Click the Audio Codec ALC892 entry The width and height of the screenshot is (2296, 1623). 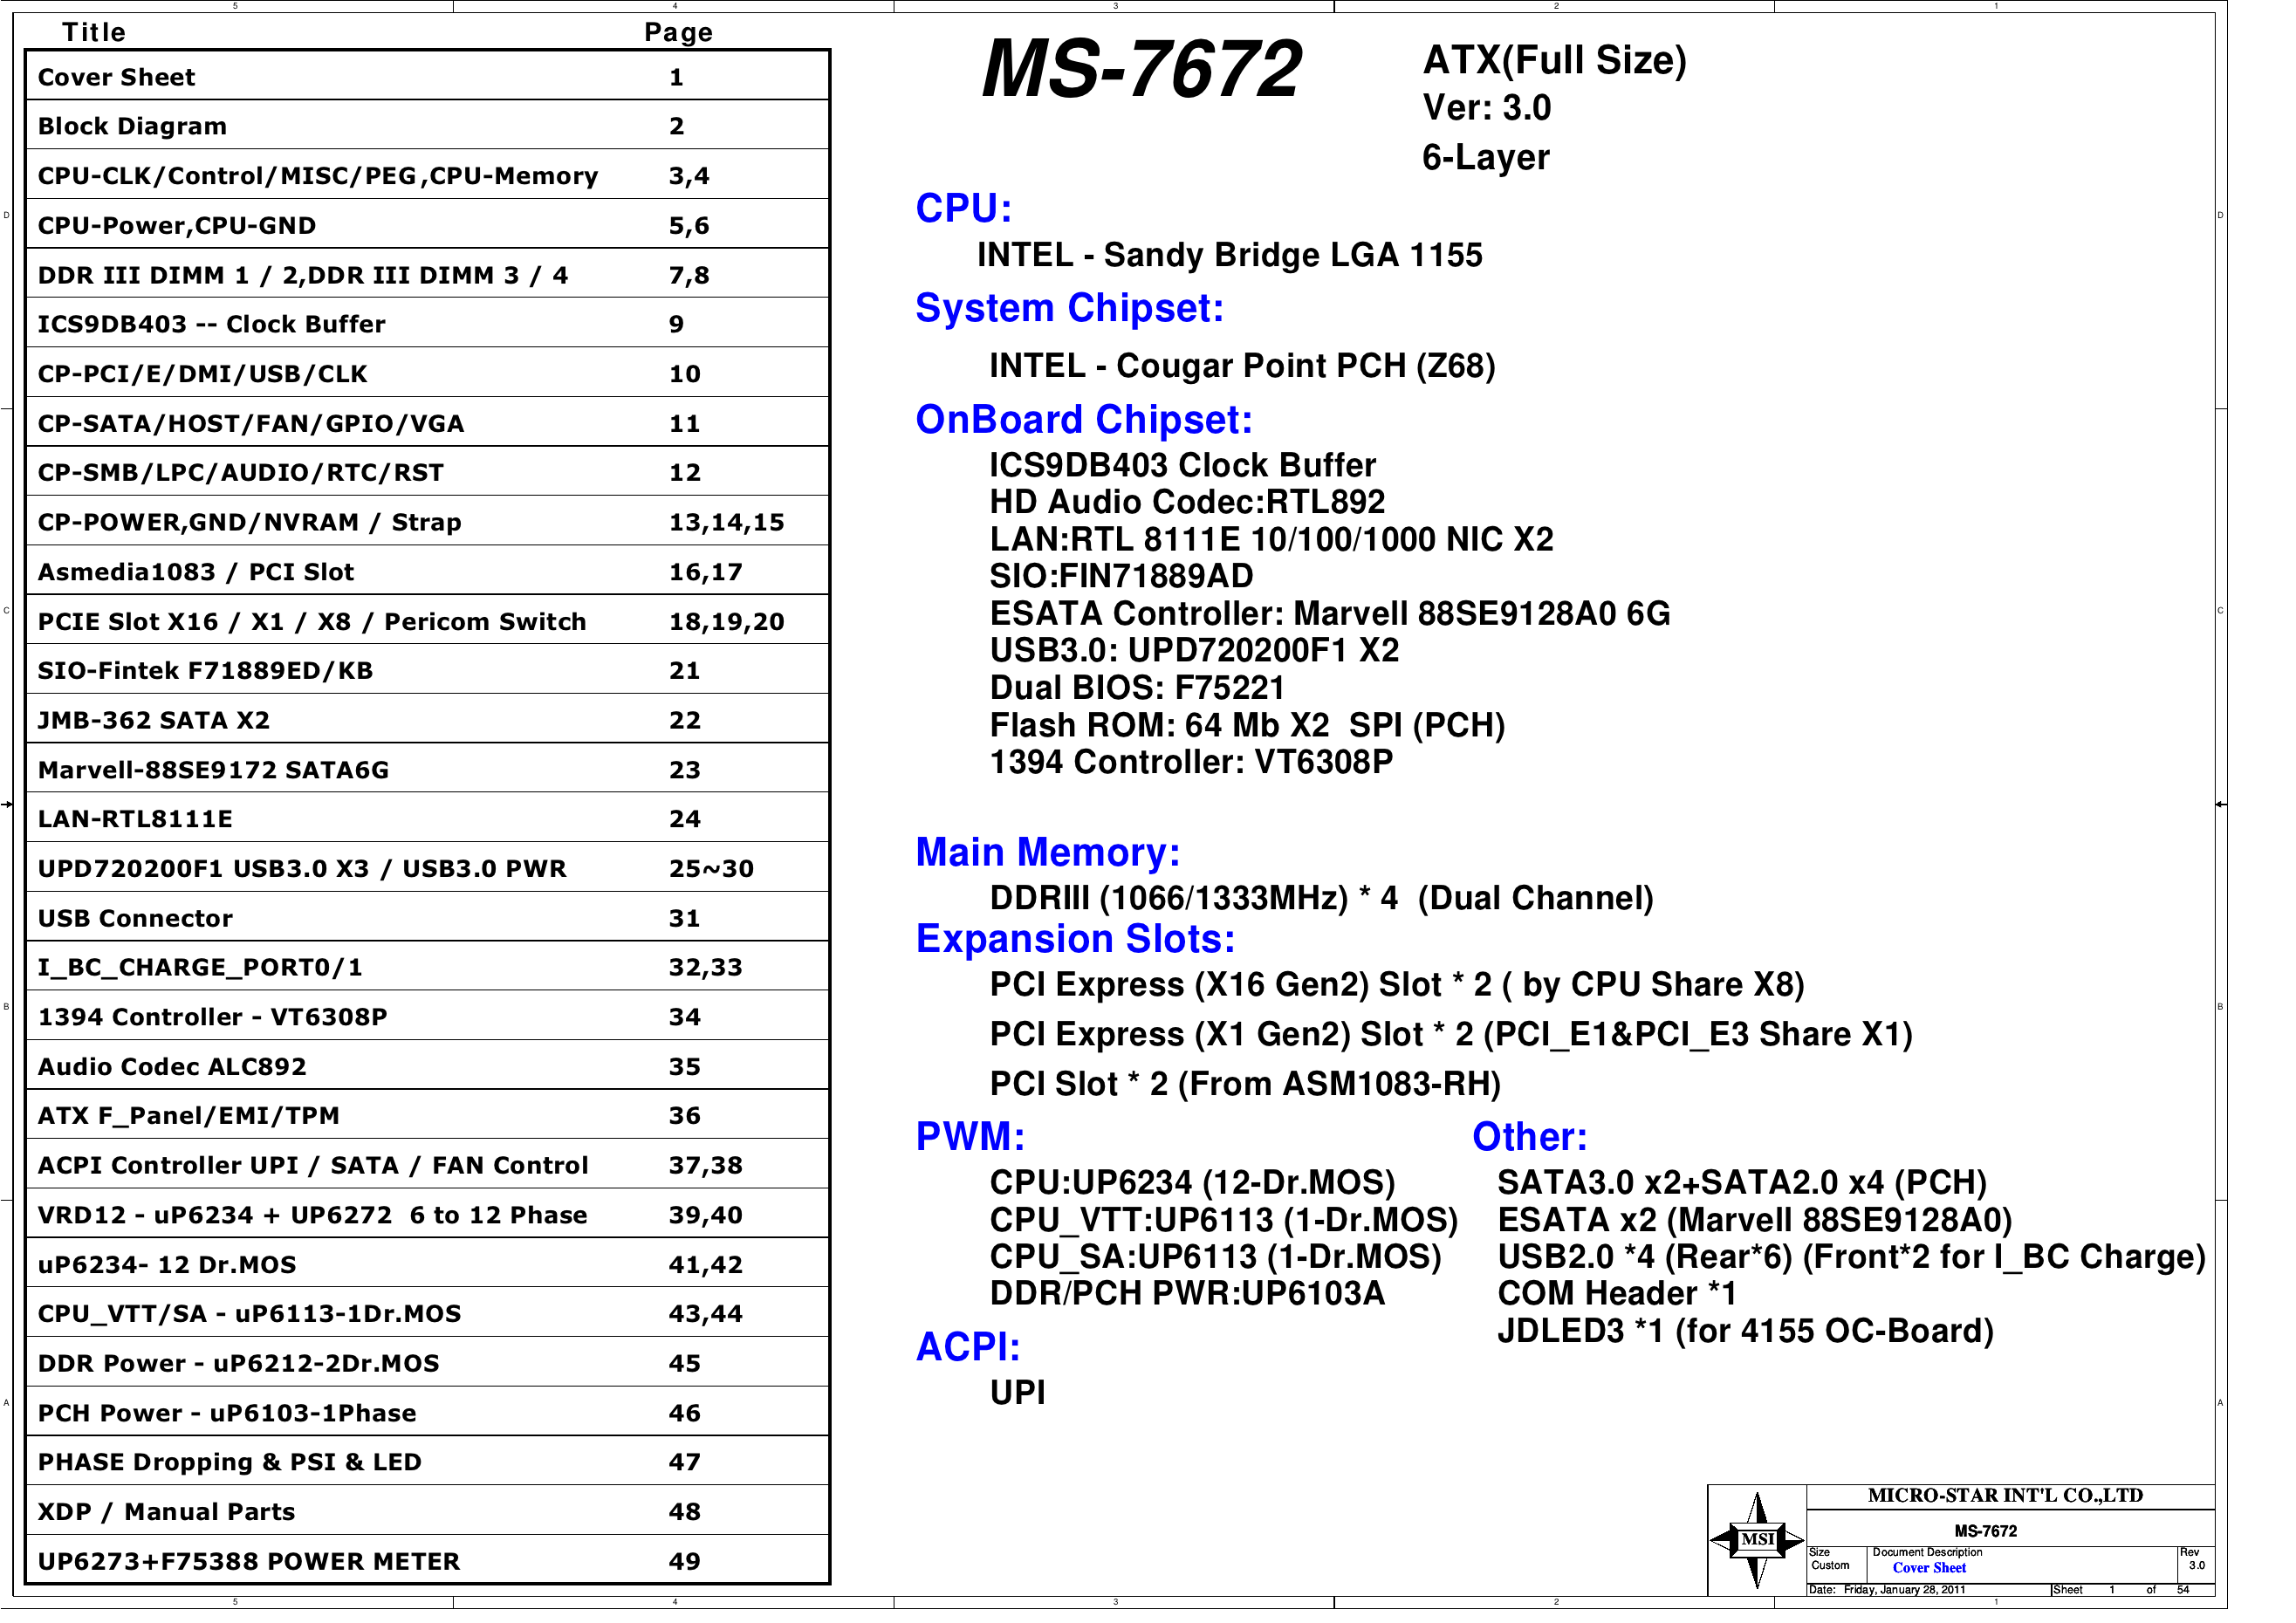click(172, 1066)
